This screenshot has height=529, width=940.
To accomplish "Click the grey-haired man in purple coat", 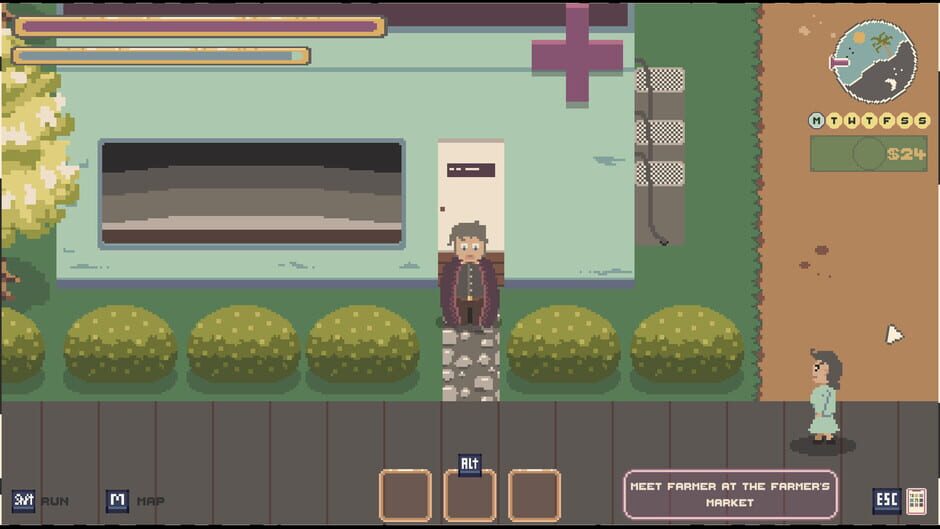I will tap(469, 275).
